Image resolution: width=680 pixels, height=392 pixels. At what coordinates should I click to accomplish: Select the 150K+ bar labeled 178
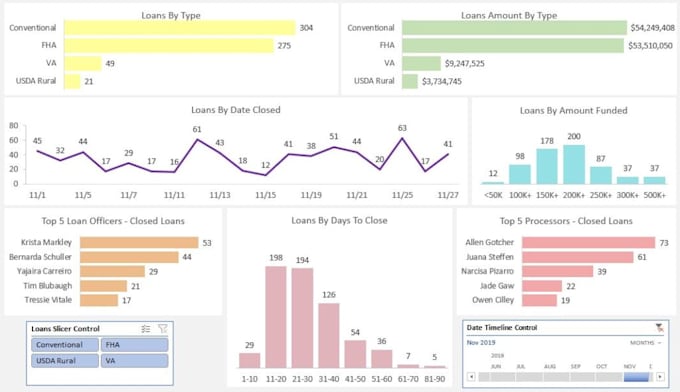pos(547,167)
